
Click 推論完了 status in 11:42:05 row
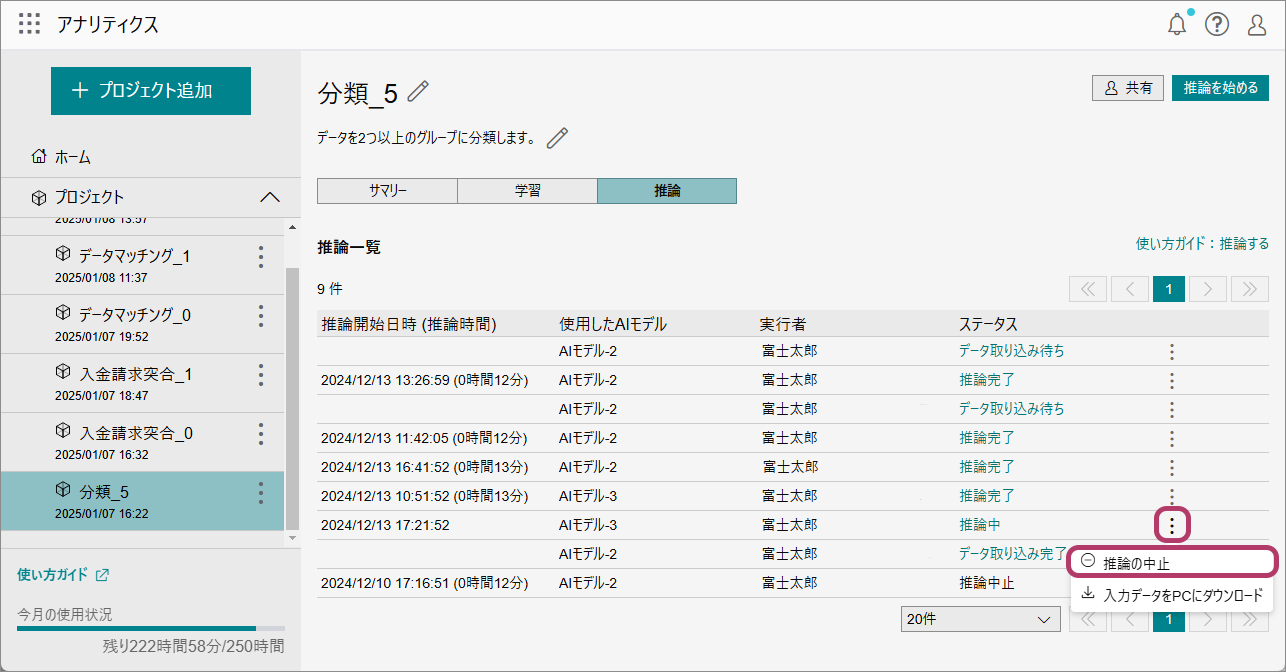coord(987,438)
